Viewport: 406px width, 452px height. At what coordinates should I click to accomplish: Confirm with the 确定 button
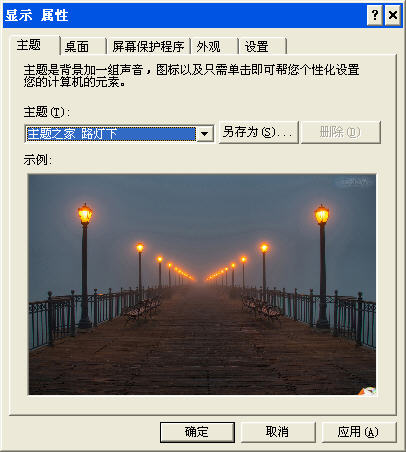tap(197, 432)
